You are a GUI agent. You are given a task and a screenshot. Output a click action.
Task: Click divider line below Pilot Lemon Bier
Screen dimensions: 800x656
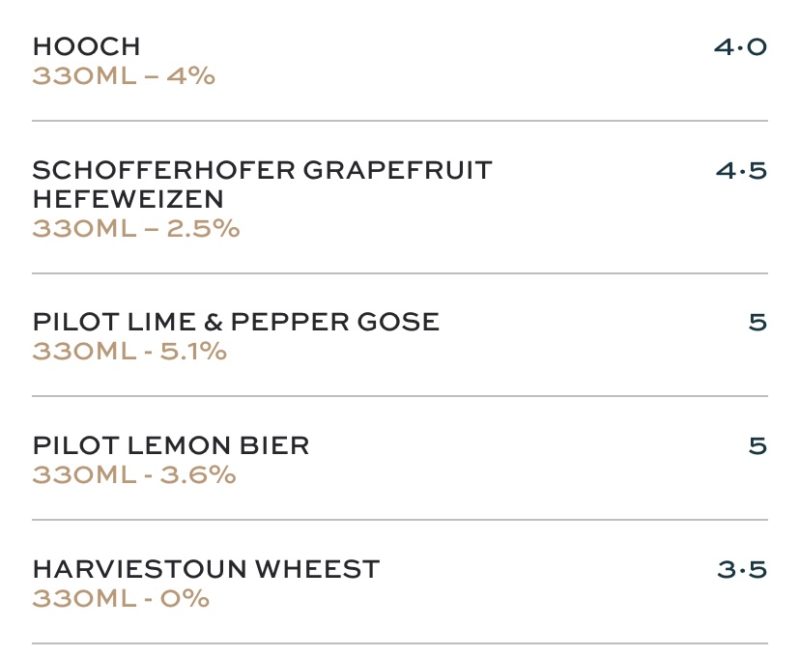point(400,520)
